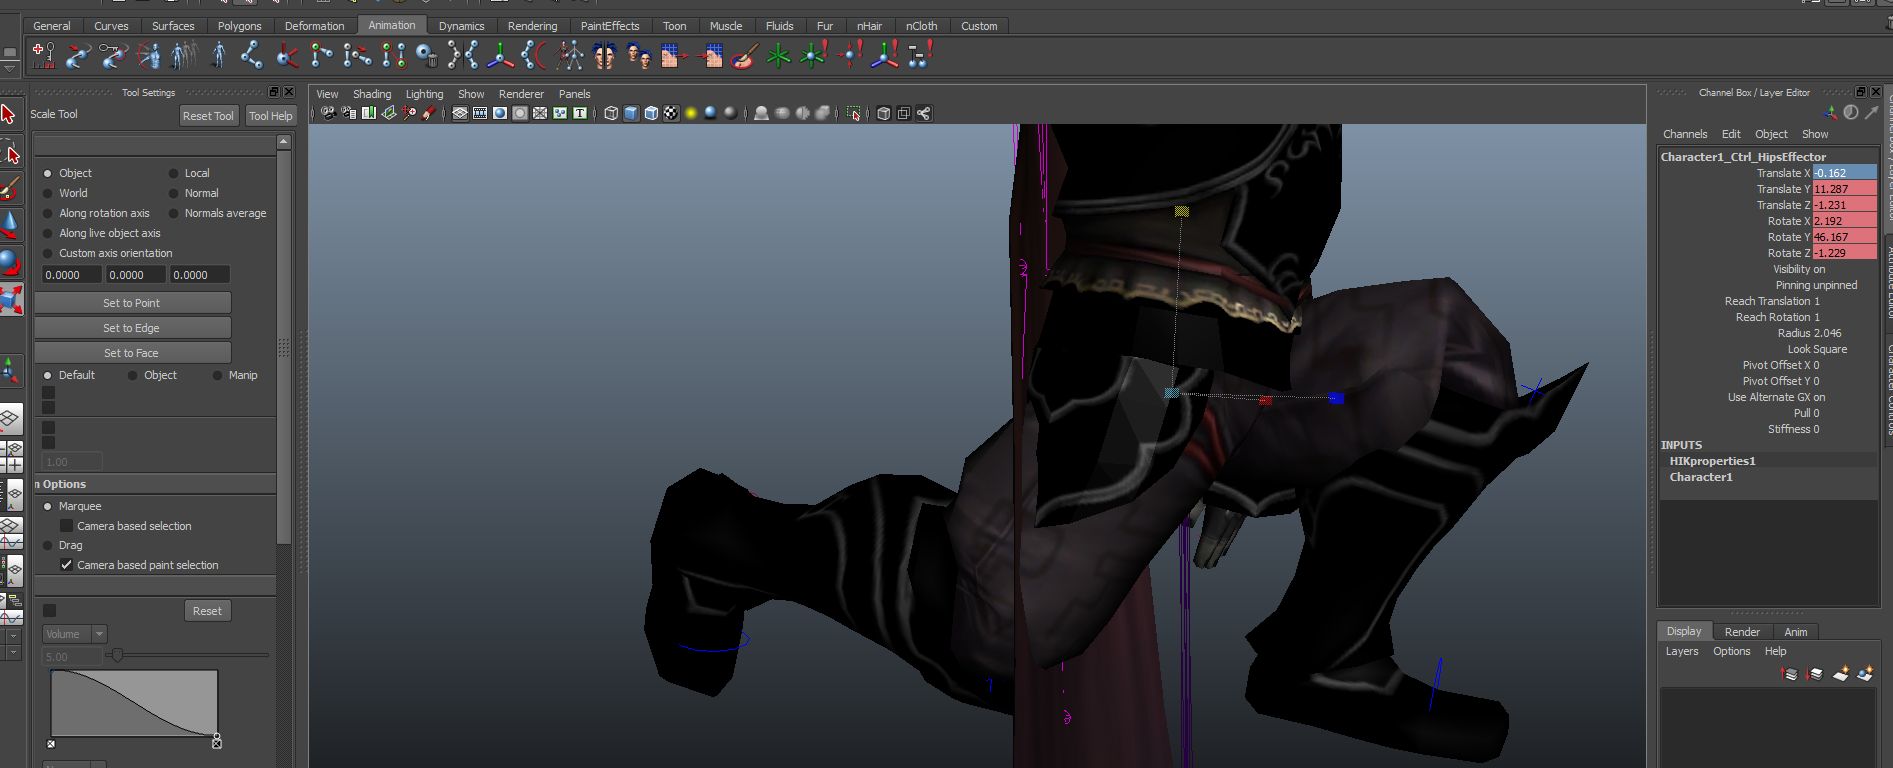This screenshot has width=1893, height=768.
Task: Open the Panels viewport menu
Action: [574, 94]
